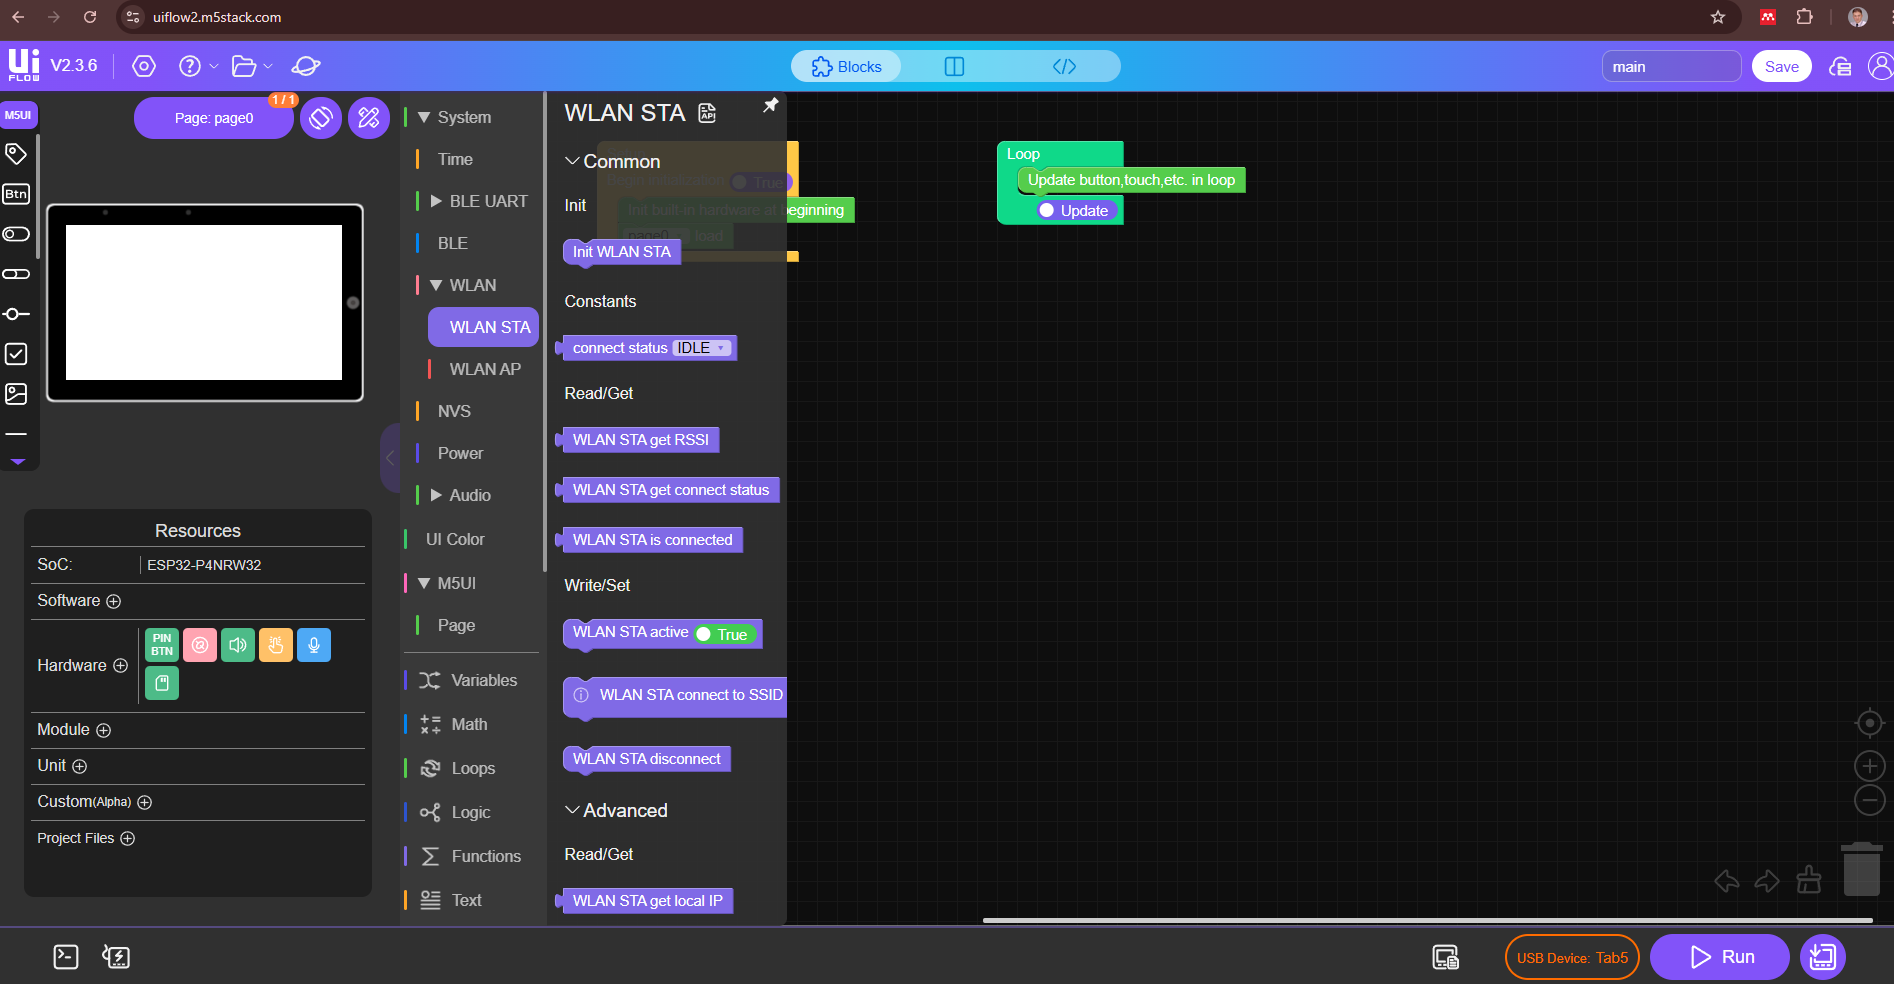Image resolution: width=1894 pixels, height=984 pixels.
Task: Click the Run button
Action: [x=1719, y=957]
